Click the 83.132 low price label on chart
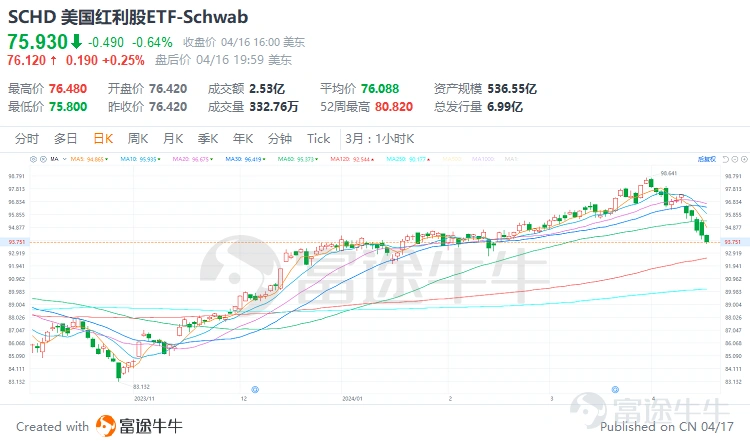The image size is (750, 447). (141, 386)
